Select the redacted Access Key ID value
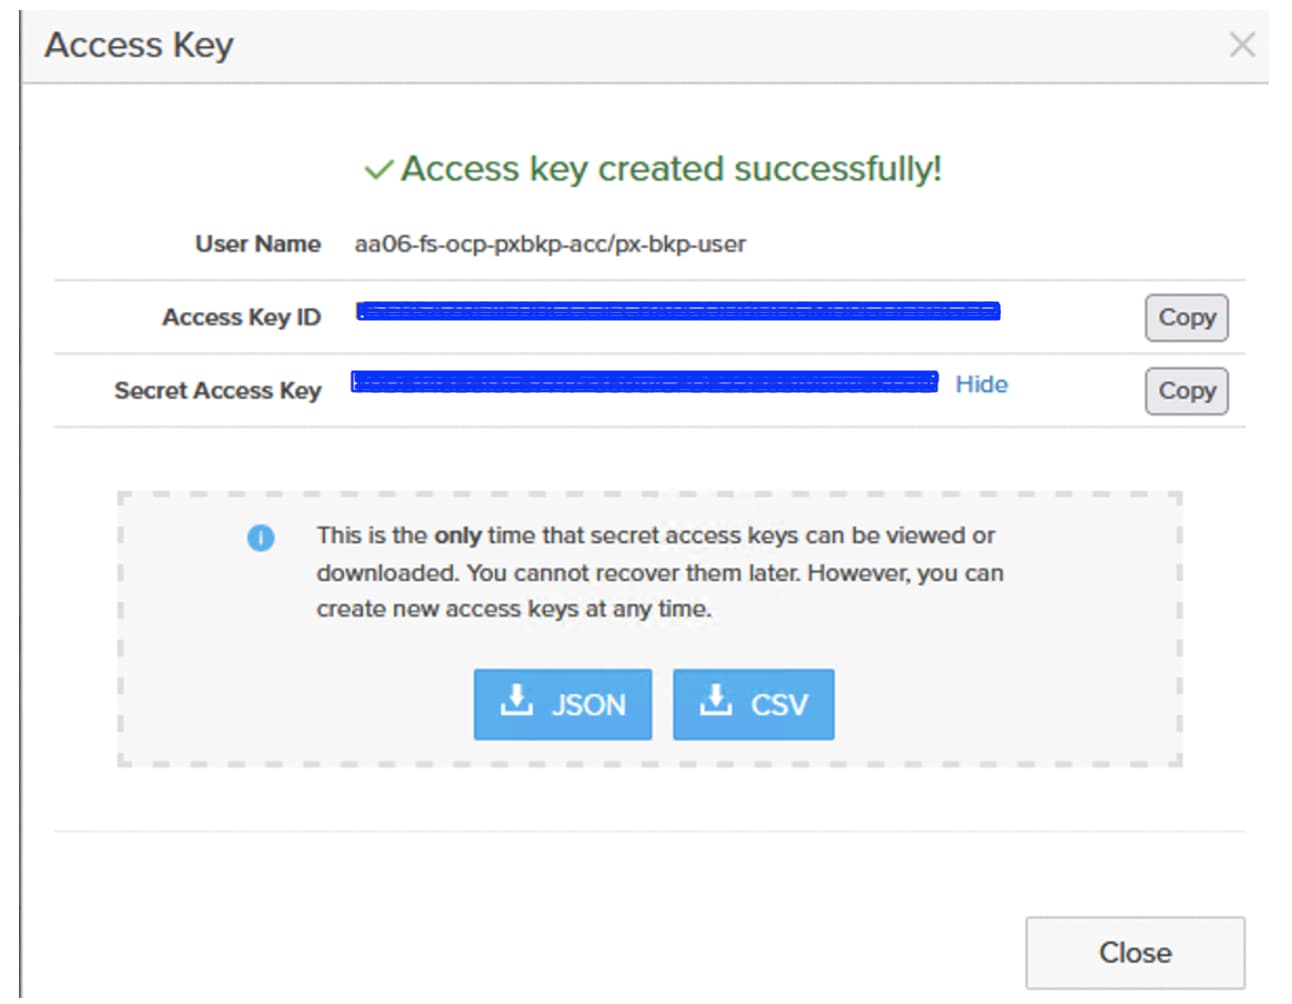The image size is (1292, 1004). pos(678,311)
